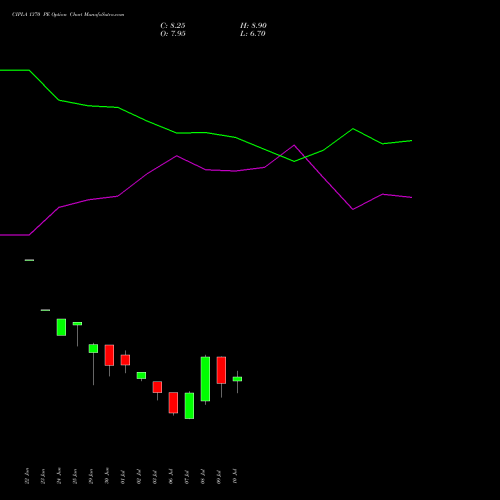The width and height of the screenshot is (500, 500).
Task: Click the 24 Jun date label
Action: point(59,476)
